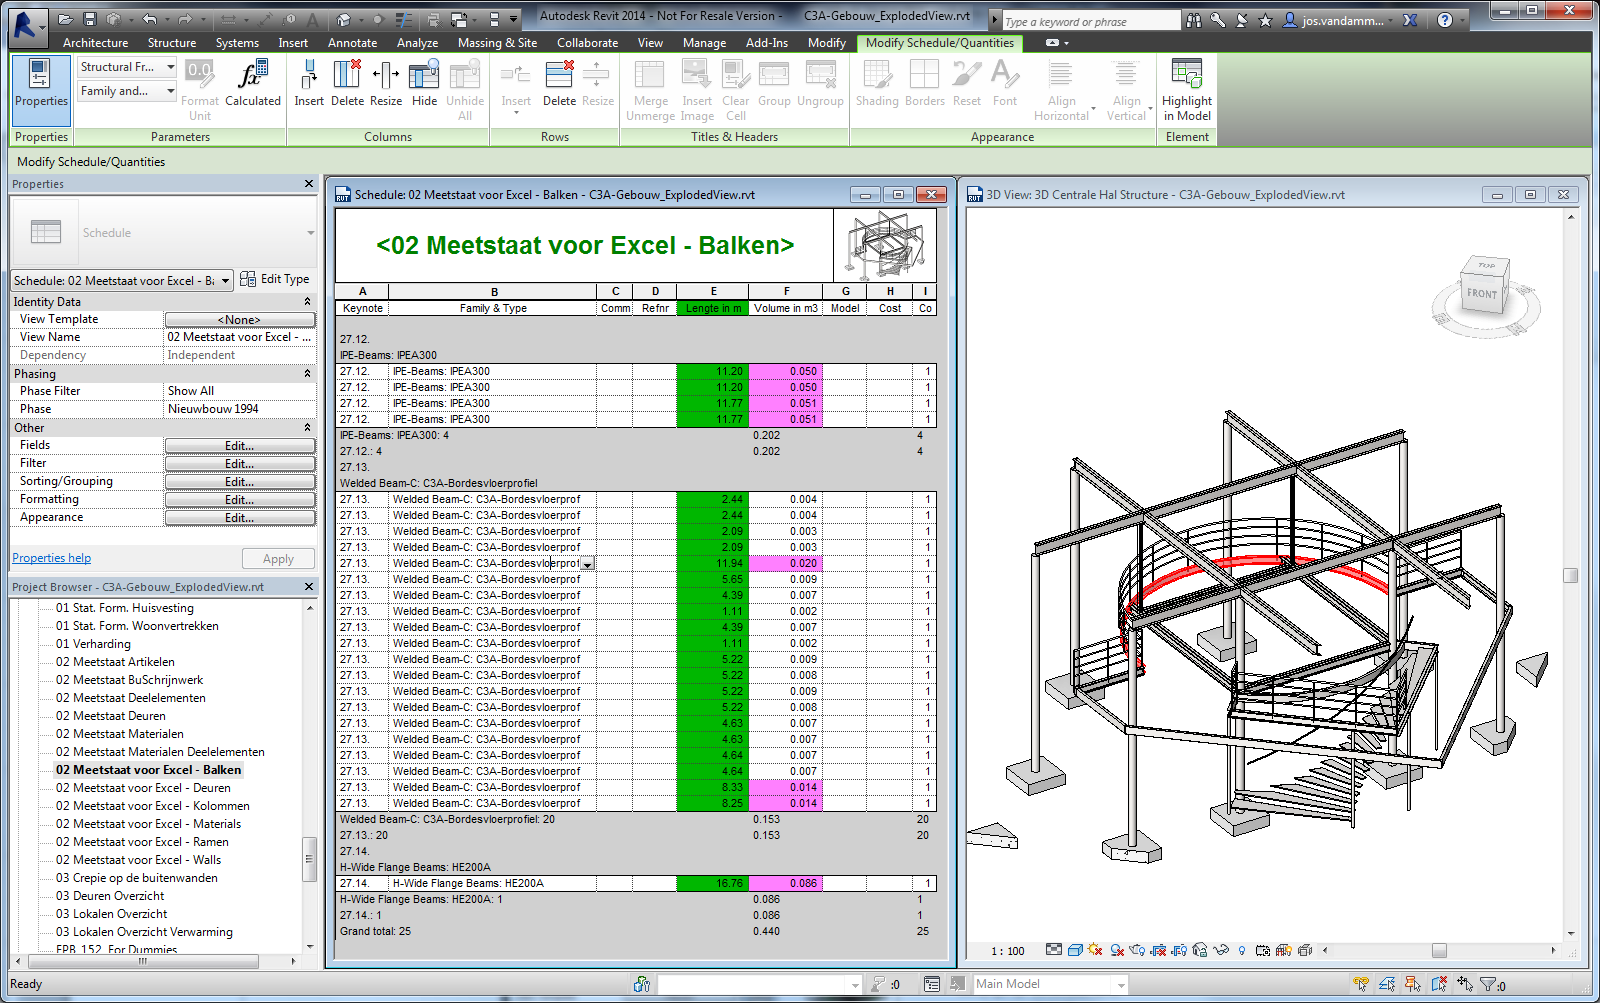Viewport: 1600px width, 1003px height.
Task: Switch to the Architecture ribbon tab
Action: point(95,43)
